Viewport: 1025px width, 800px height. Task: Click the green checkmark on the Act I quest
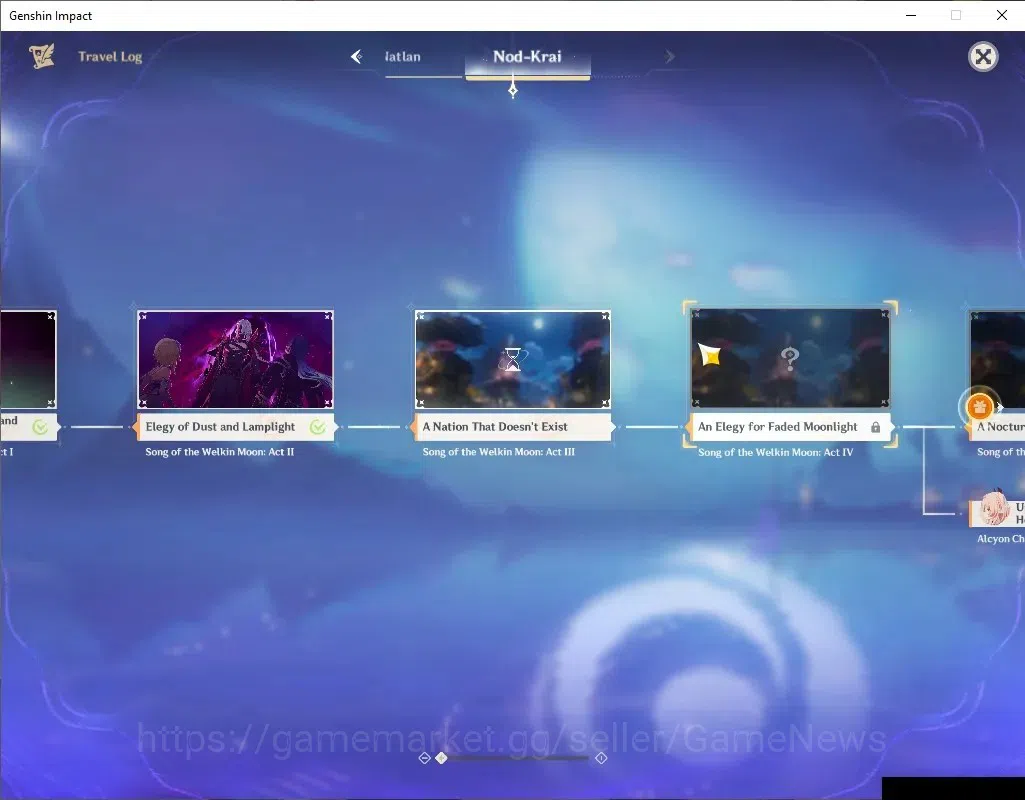(x=41, y=427)
